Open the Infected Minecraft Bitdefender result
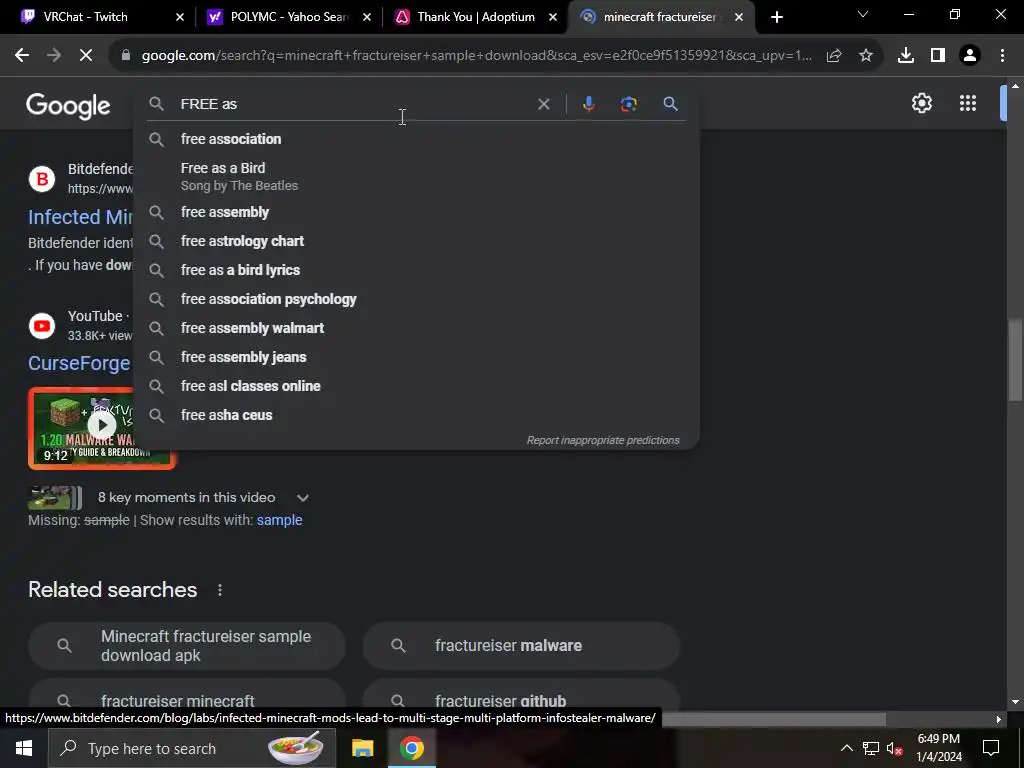The width and height of the screenshot is (1024, 768). pyautogui.click(x=80, y=217)
